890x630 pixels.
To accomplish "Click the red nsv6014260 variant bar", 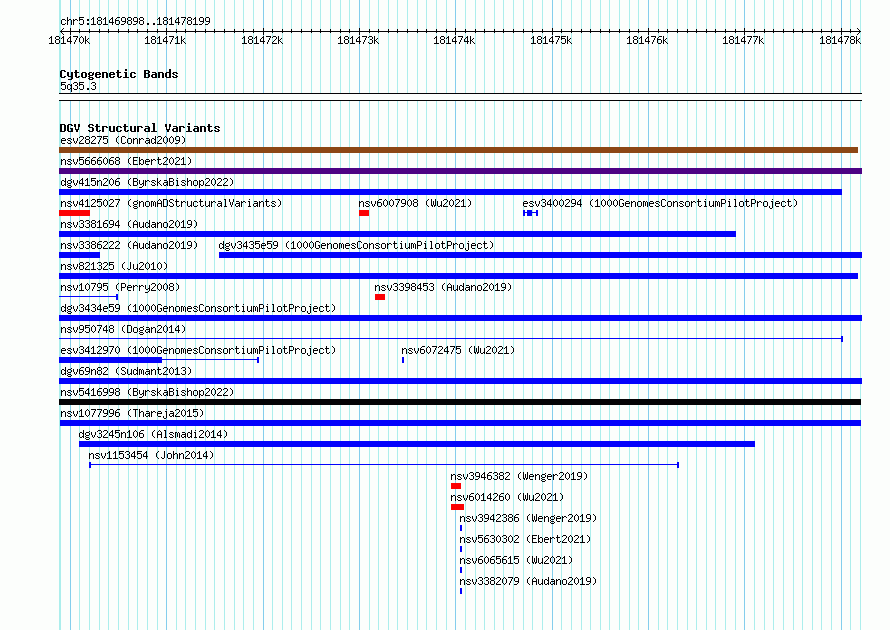I will click(x=457, y=507).
